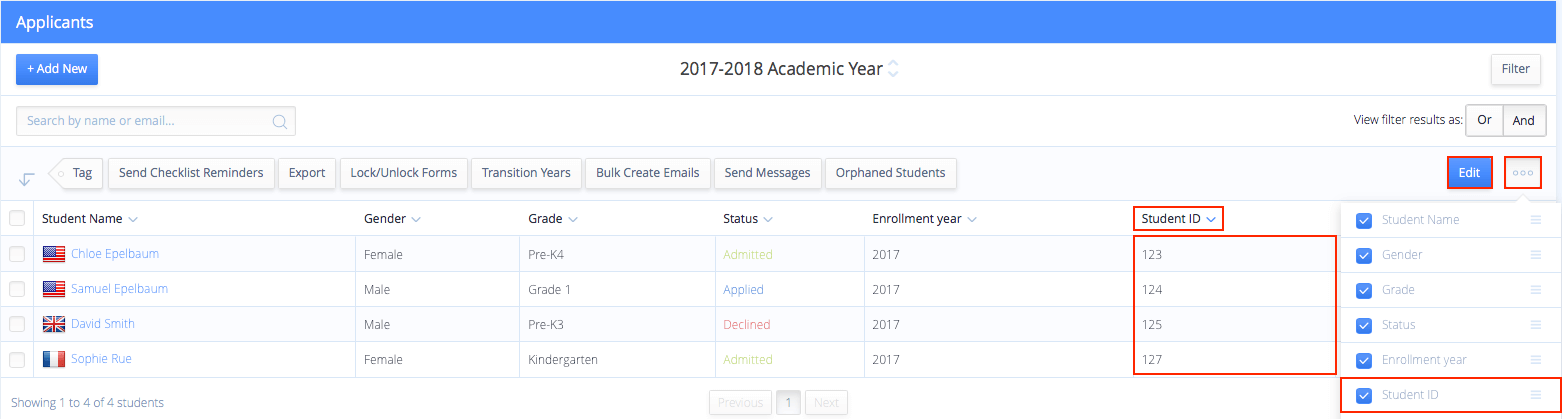Click the UK flag beside David Smith
This screenshot has width=1562, height=419.
pos(54,324)
